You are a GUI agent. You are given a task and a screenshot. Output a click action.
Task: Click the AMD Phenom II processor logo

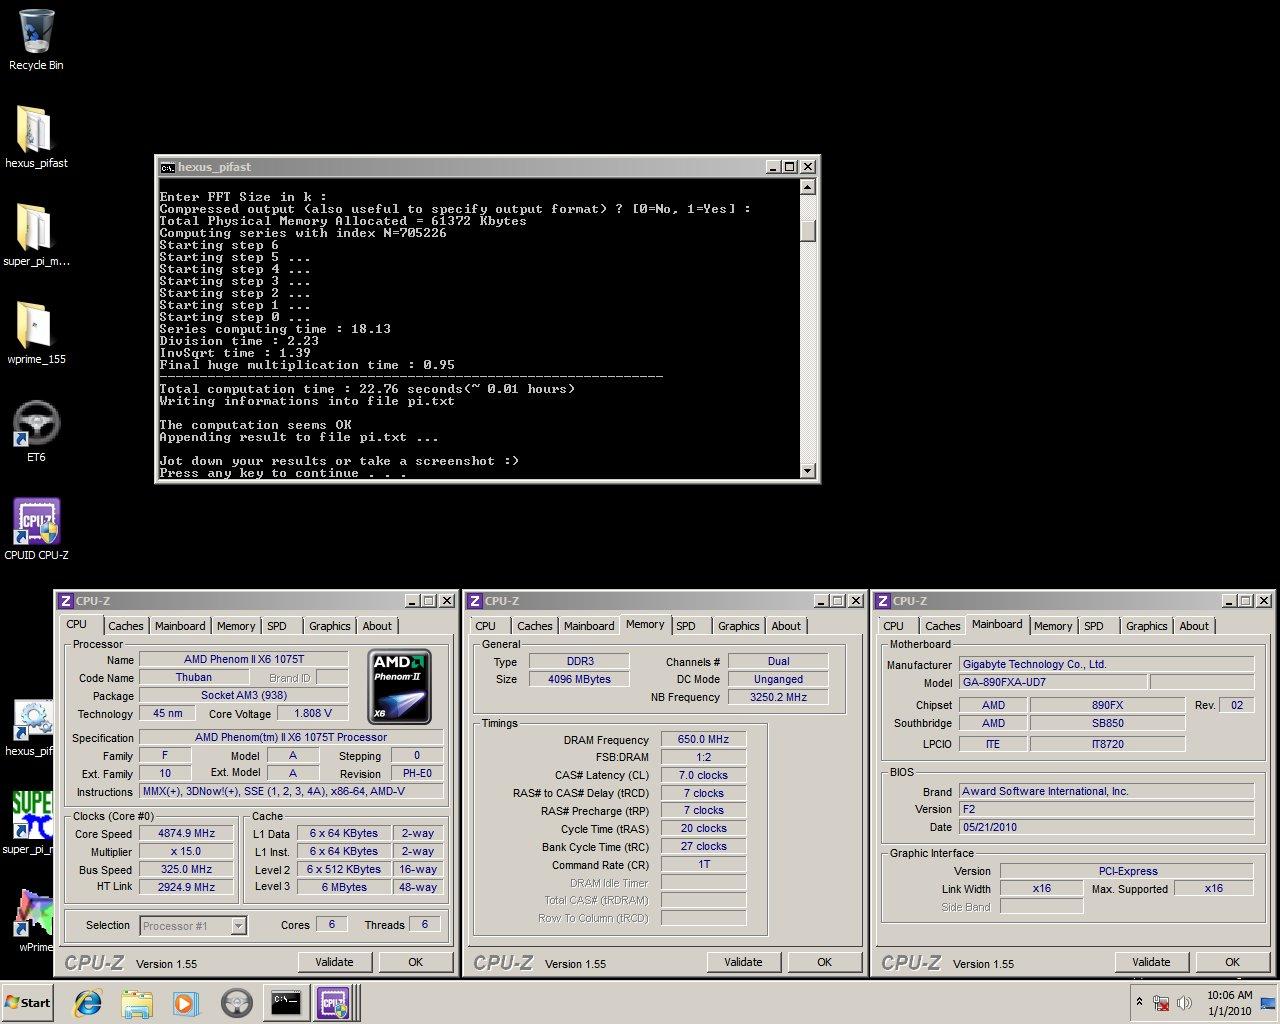tap(400, 686)
